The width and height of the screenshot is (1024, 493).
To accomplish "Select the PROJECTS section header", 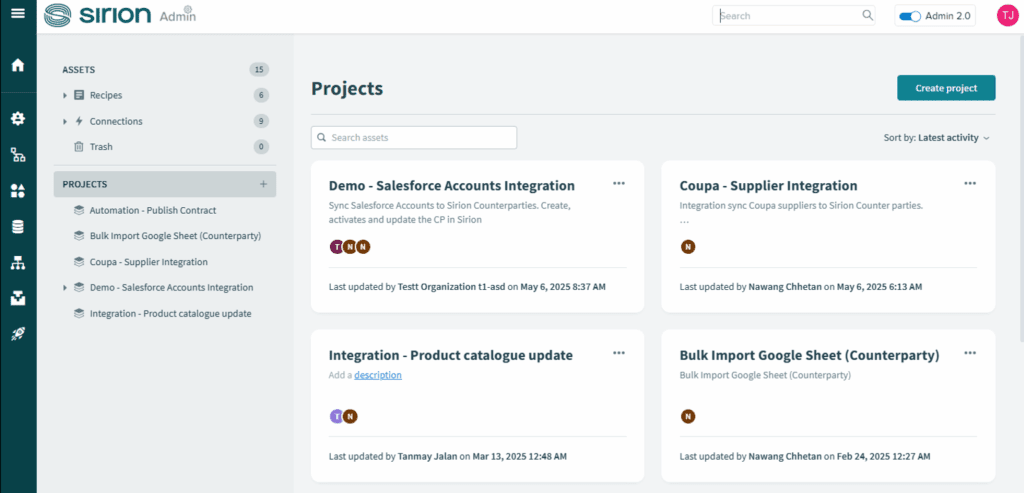I will [x=165, y=184].
